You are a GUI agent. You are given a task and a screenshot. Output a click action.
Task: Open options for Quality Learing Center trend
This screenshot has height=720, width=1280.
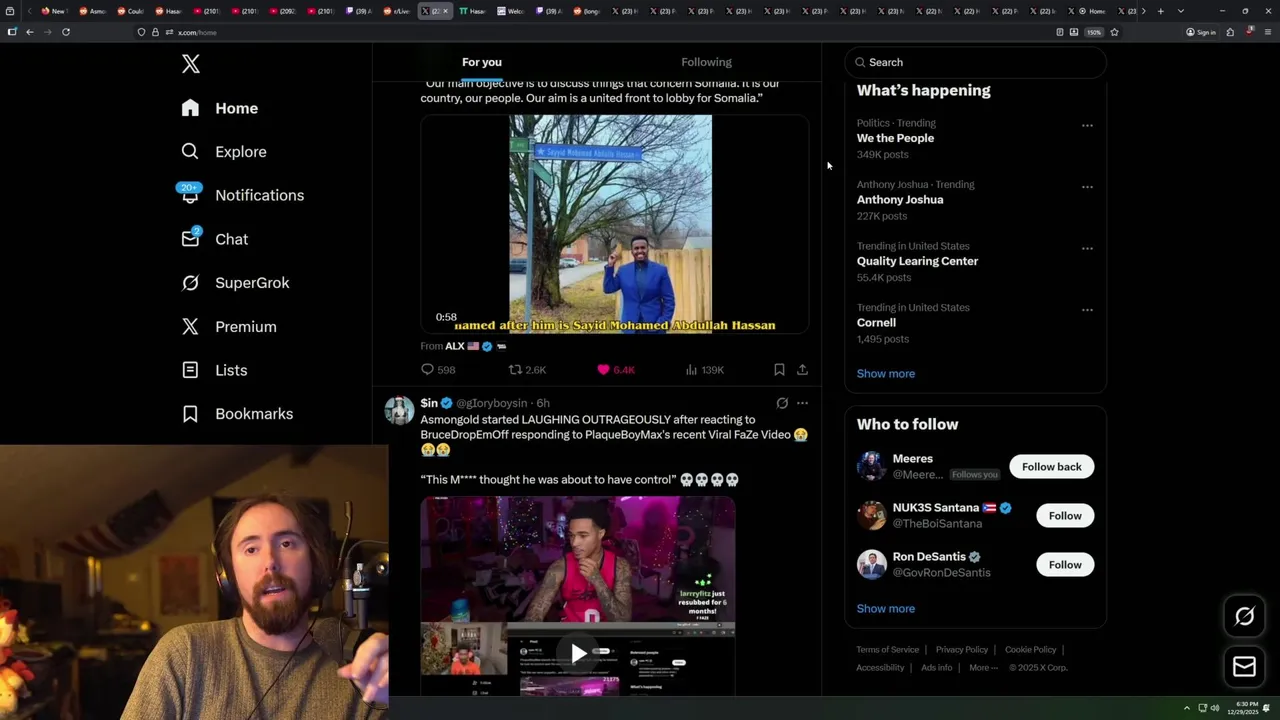pos(1087,248)
